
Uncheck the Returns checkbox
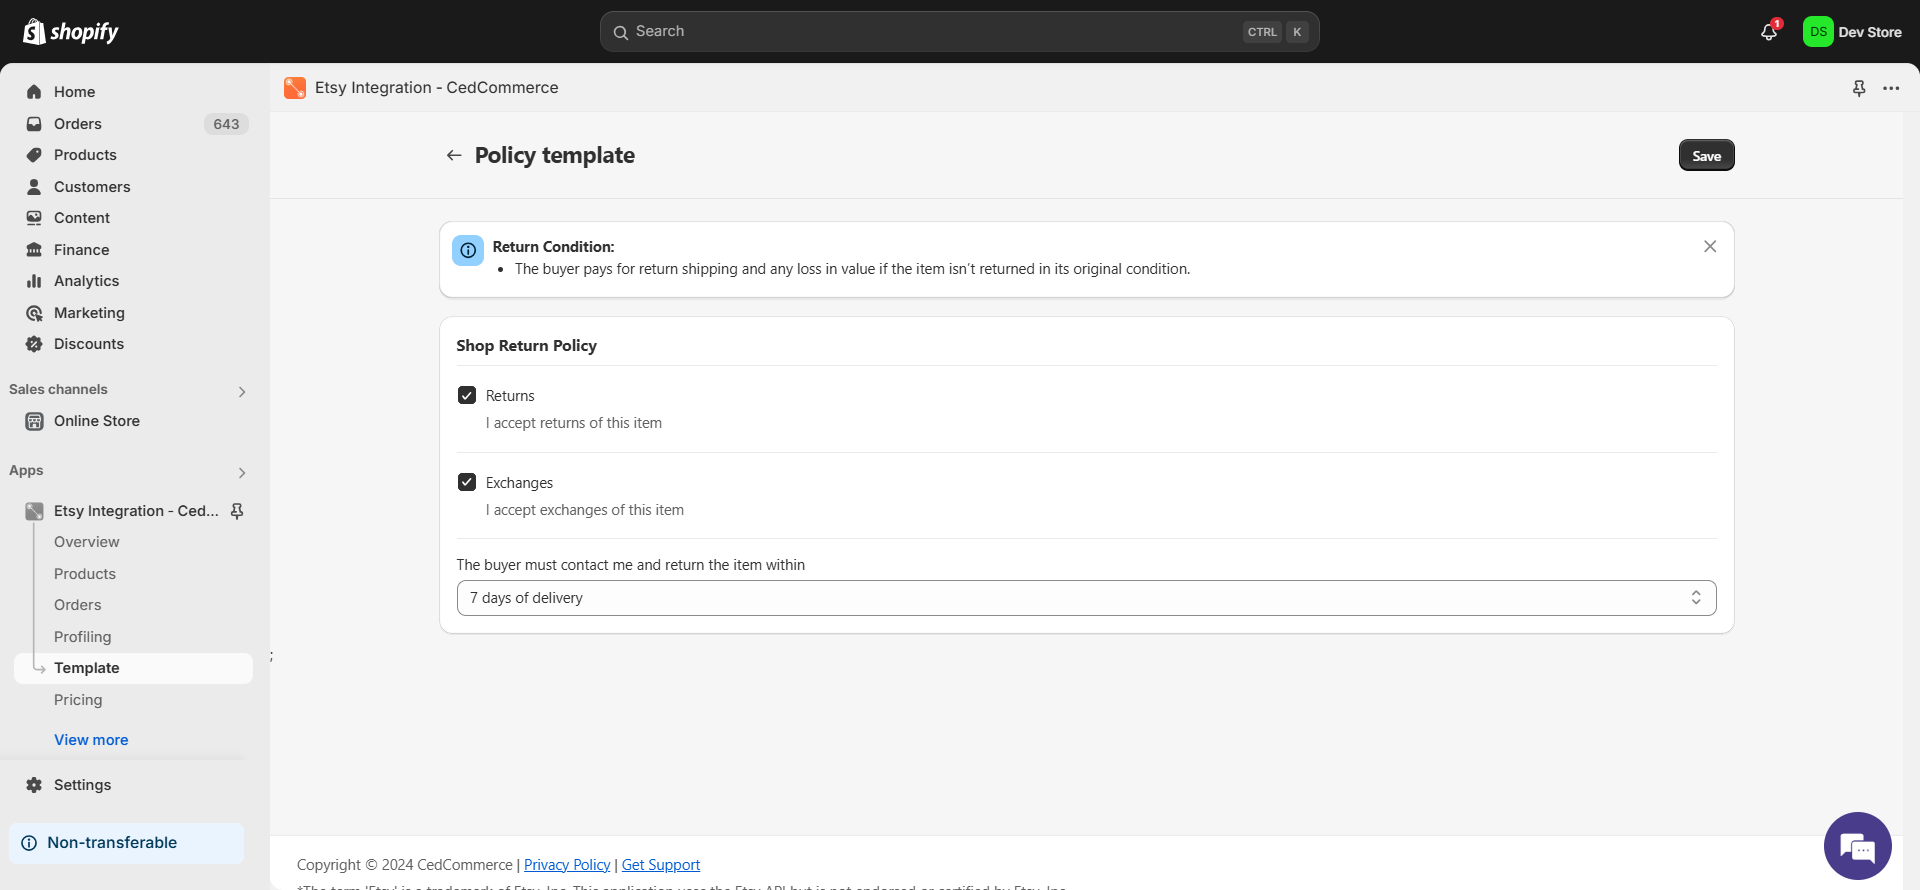[467, 395]
